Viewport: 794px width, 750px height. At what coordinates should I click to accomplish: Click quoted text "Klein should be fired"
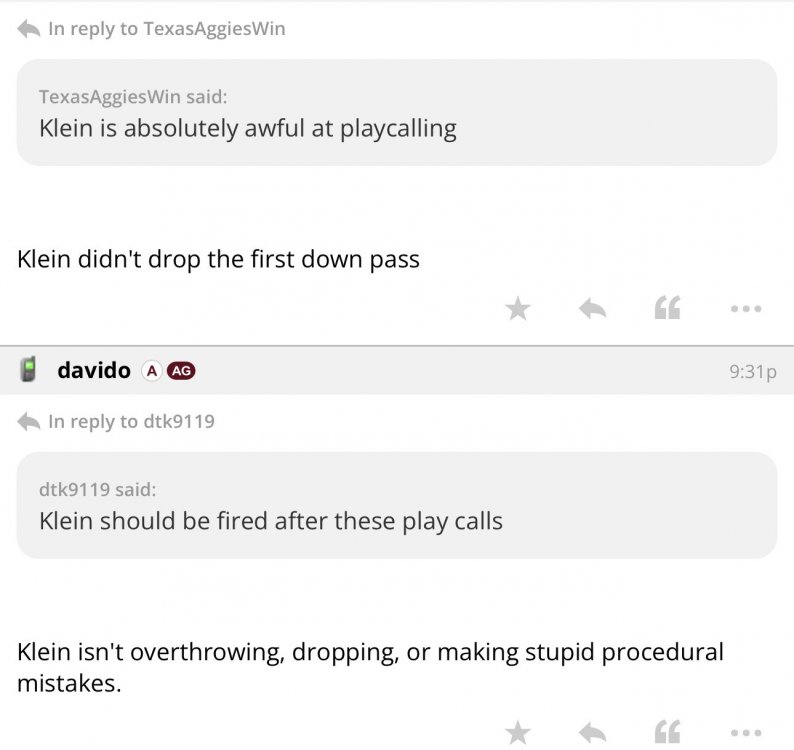point(271,521)
